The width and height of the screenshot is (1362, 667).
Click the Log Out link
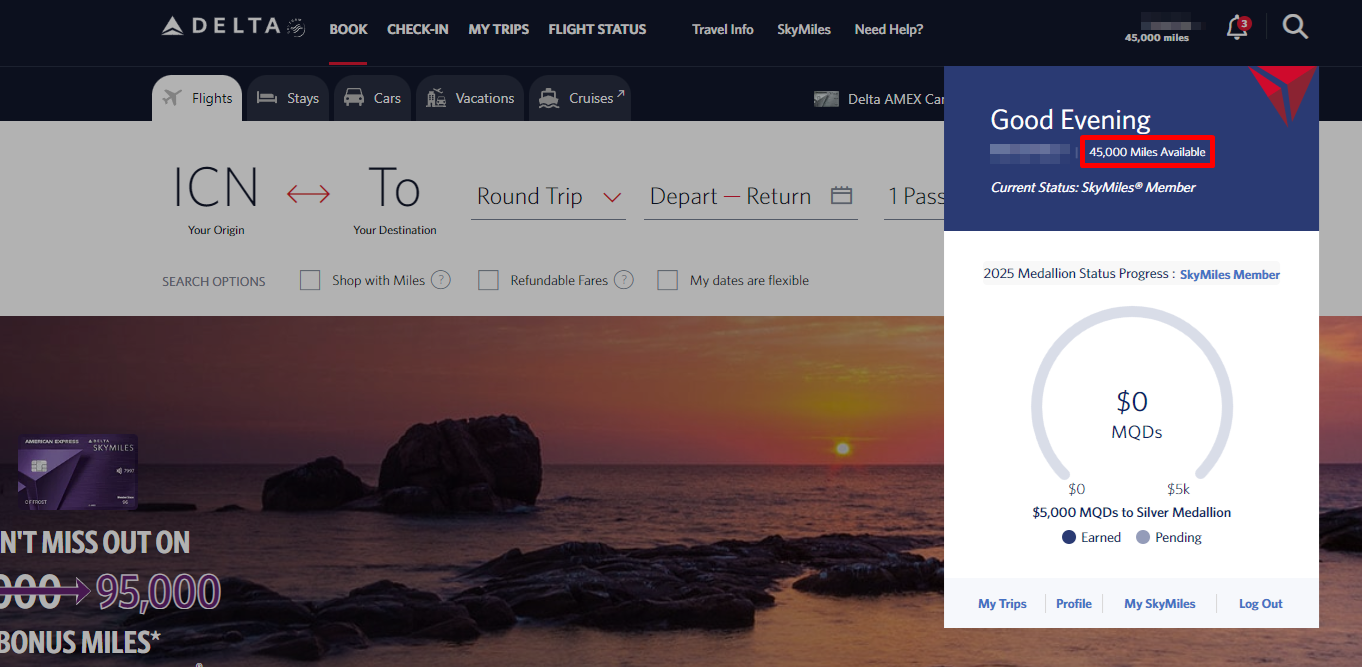[1261, 603]
